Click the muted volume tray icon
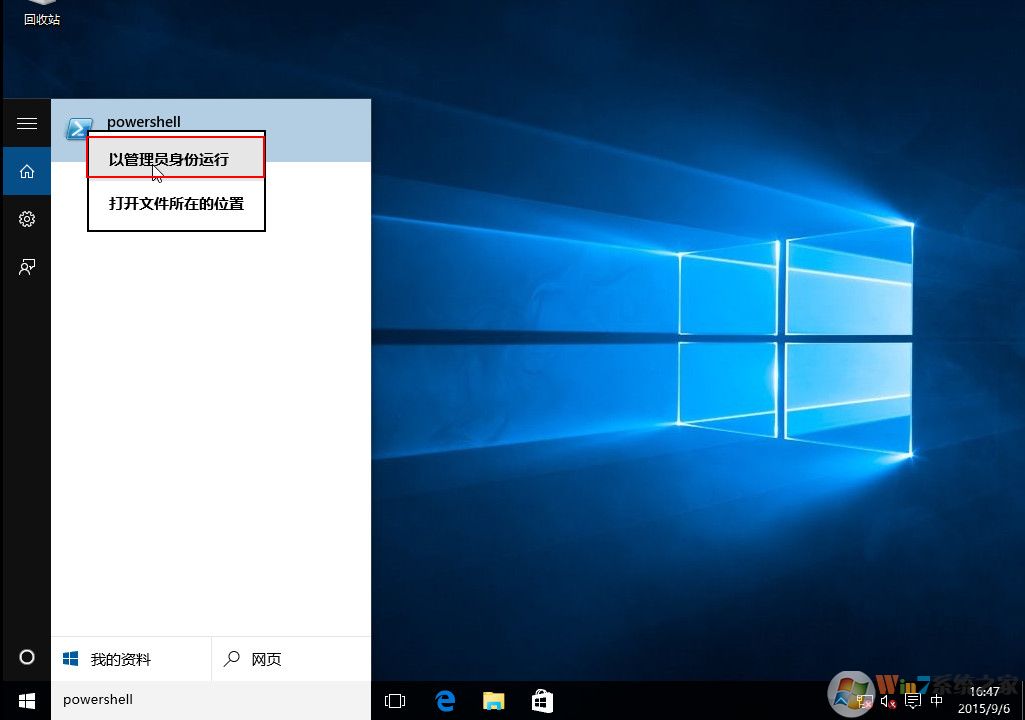 [x=887, y=701]
